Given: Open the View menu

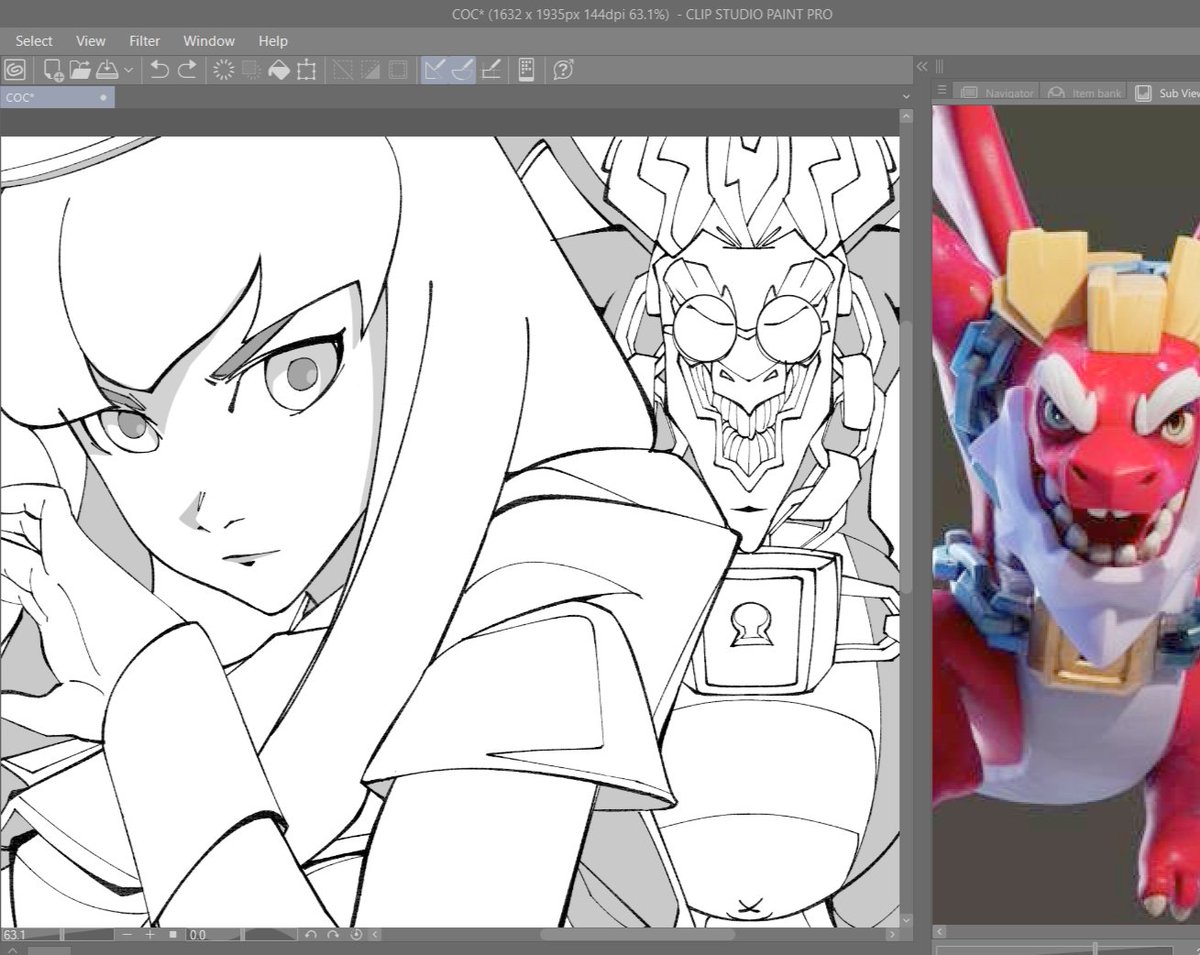Looking at the screenshot, I should [91, 41].
